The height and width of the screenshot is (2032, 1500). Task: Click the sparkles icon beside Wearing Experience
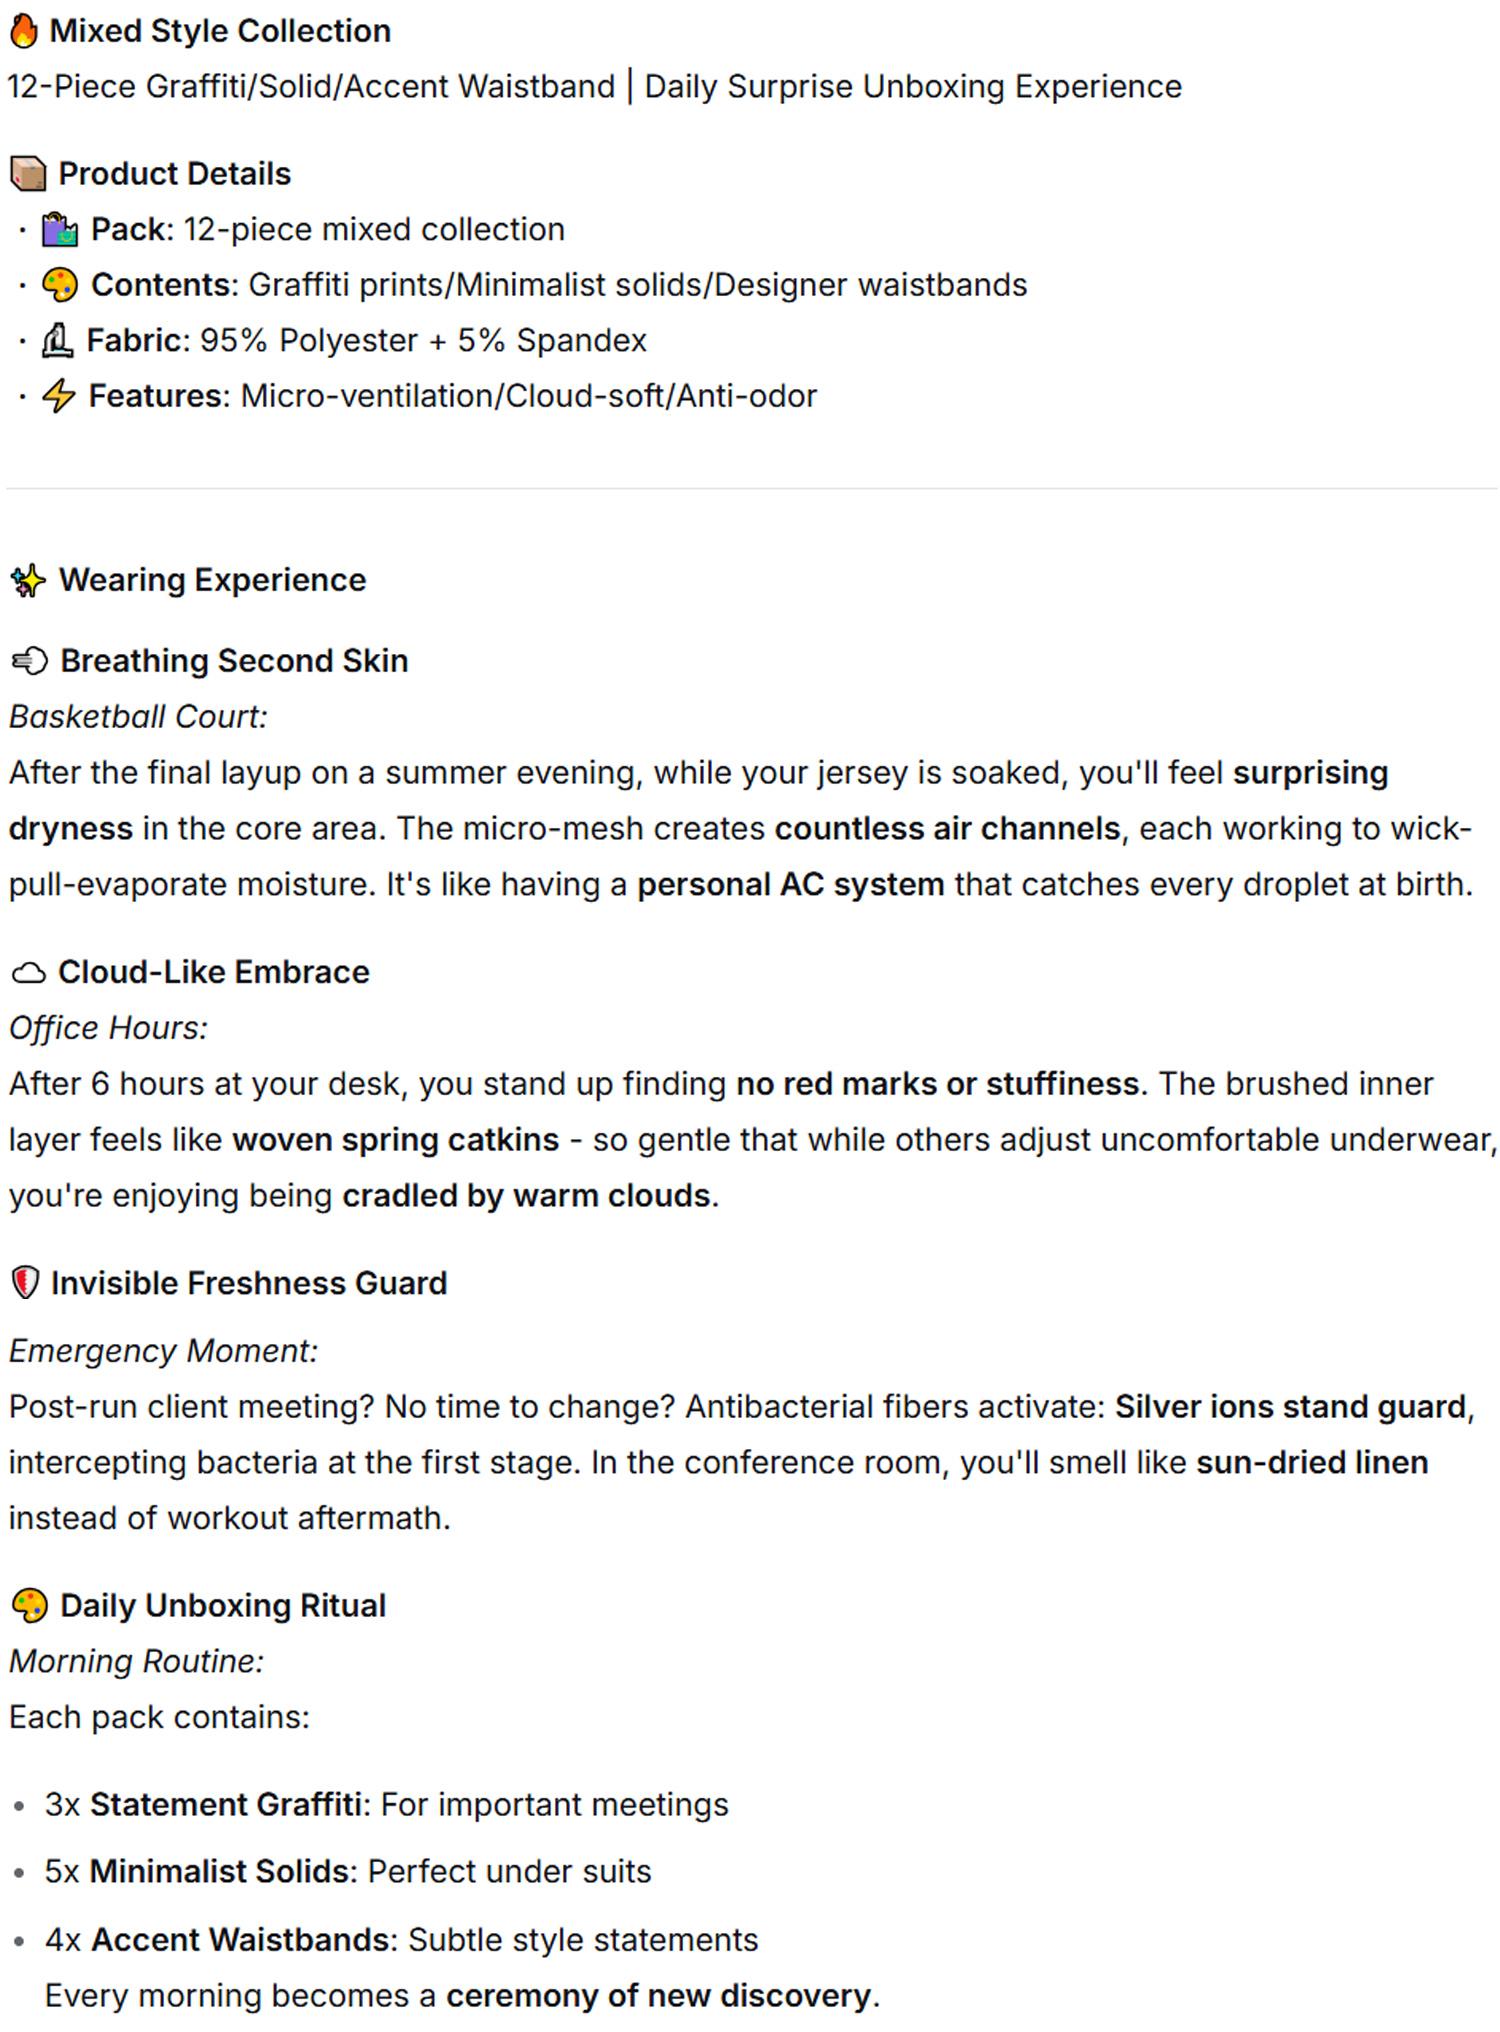[28, 581]
